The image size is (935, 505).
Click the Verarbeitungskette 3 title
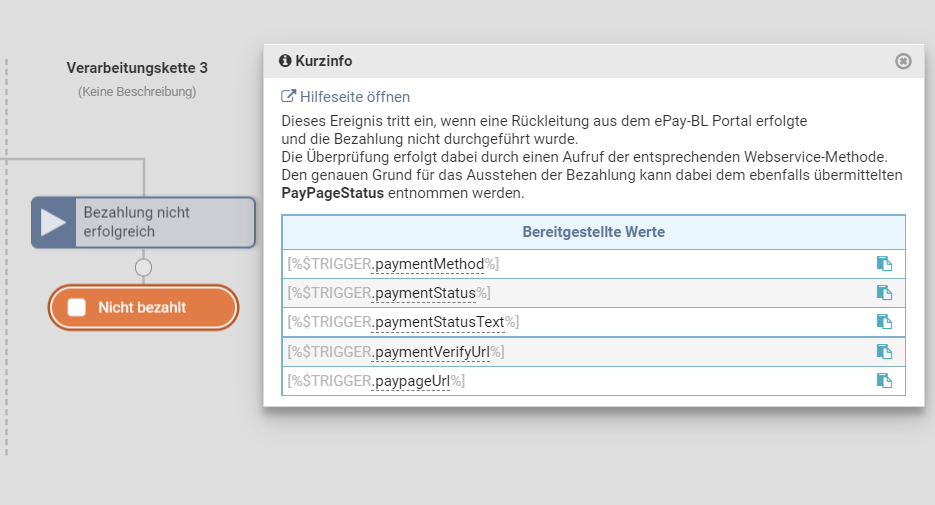(x=137, y=68)
